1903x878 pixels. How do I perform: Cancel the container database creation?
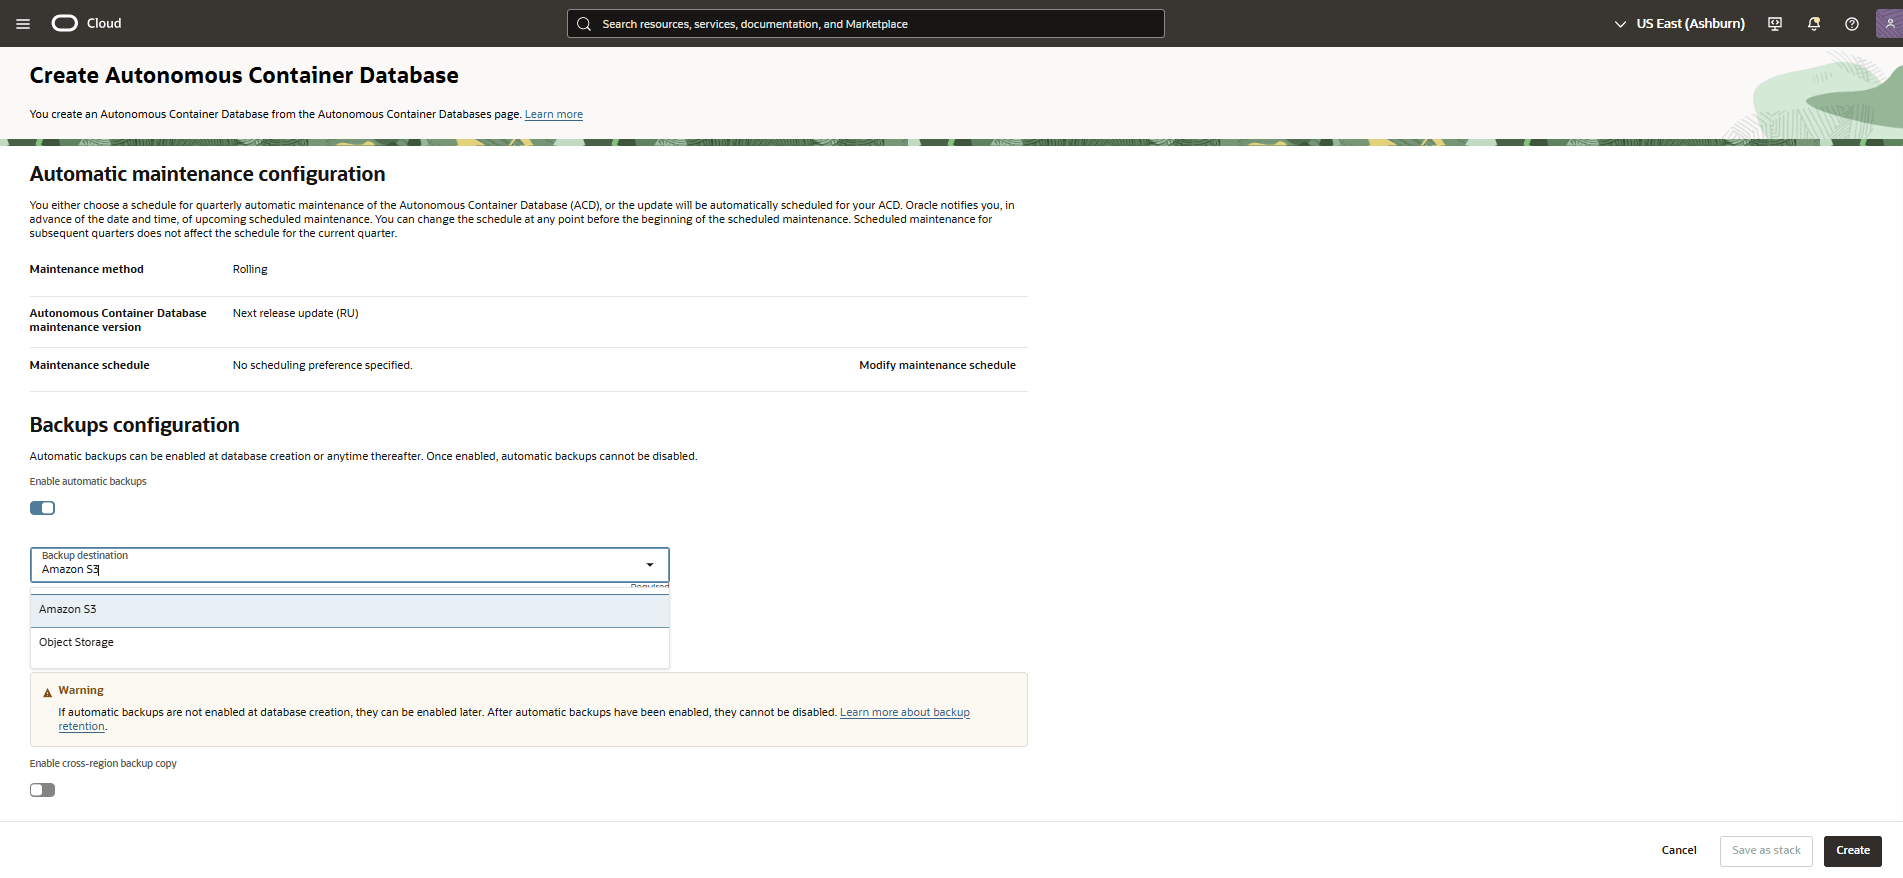pyautogui.click(x=1679, y=851)
